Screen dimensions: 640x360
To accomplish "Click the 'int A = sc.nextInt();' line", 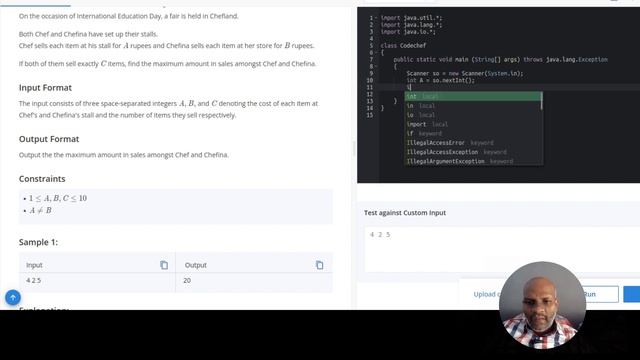I will pyautogui.click(x=441, y=80).
